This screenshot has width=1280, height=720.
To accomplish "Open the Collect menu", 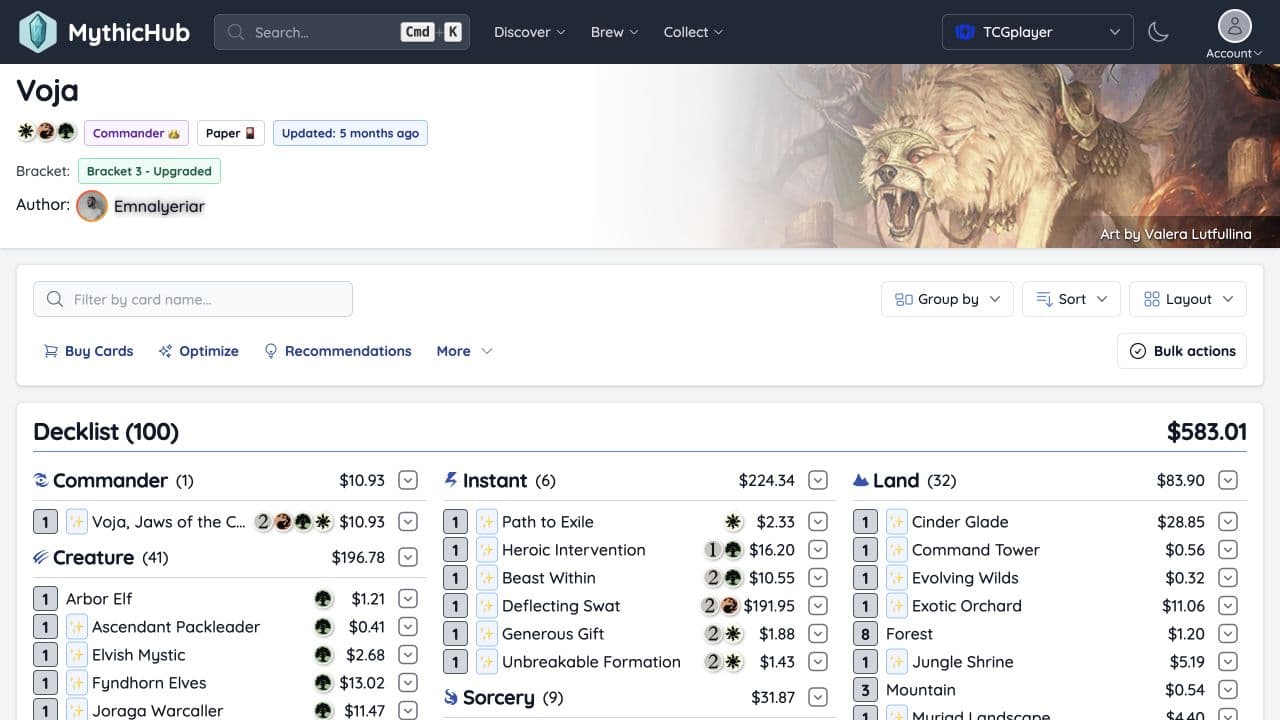I will (x=693, y=32).
